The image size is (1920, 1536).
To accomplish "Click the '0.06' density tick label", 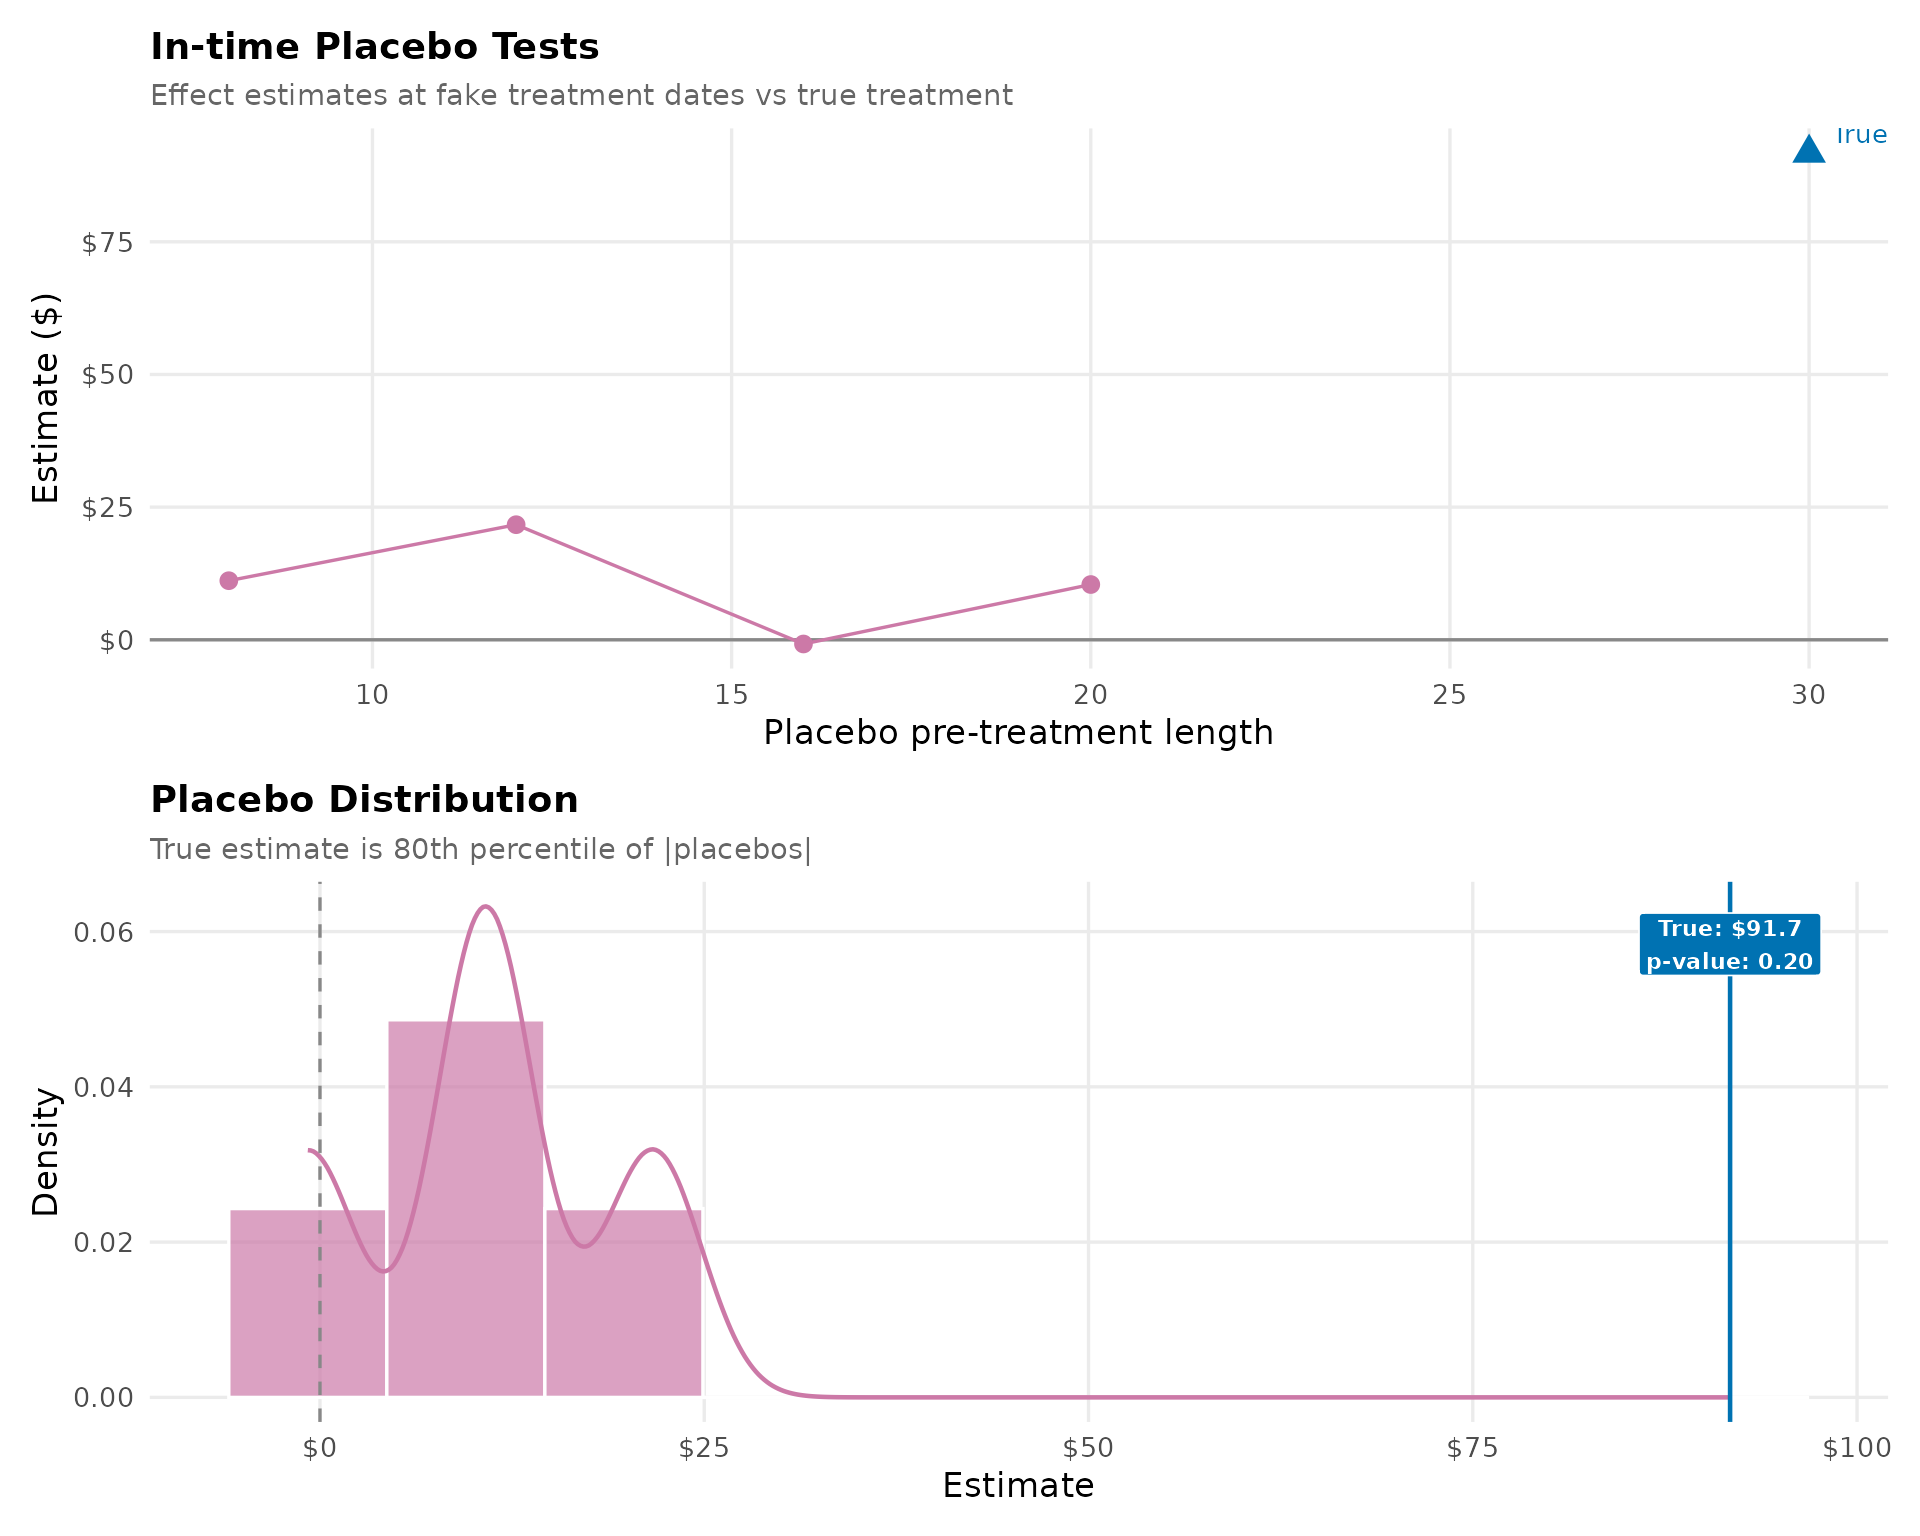I will pos(103,933).
